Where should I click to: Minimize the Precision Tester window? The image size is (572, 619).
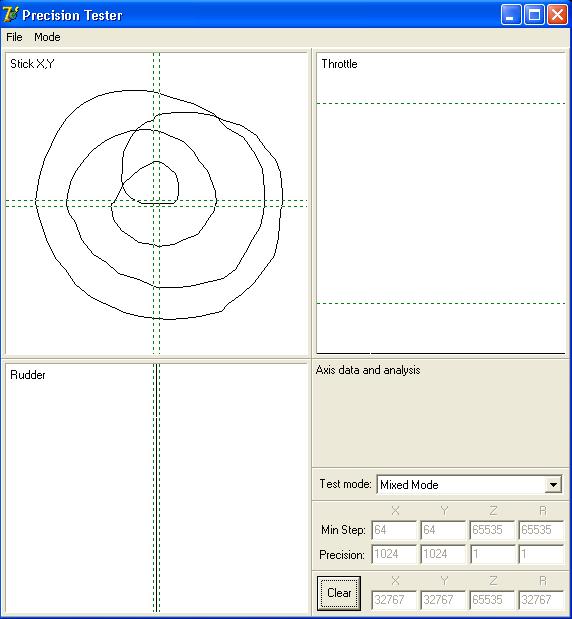(x=511, y=15)
